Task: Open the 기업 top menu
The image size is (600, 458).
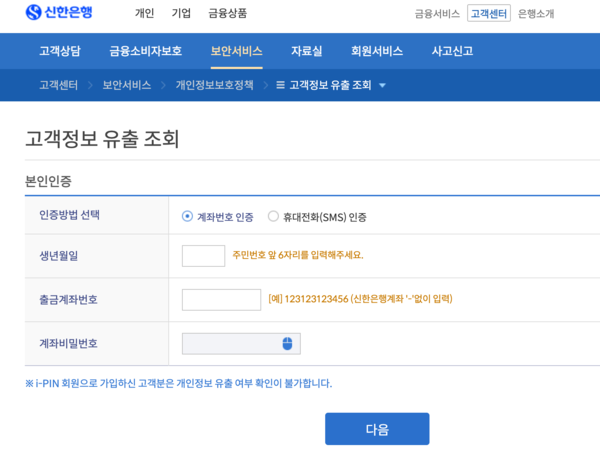Action: tap(181, 13)
